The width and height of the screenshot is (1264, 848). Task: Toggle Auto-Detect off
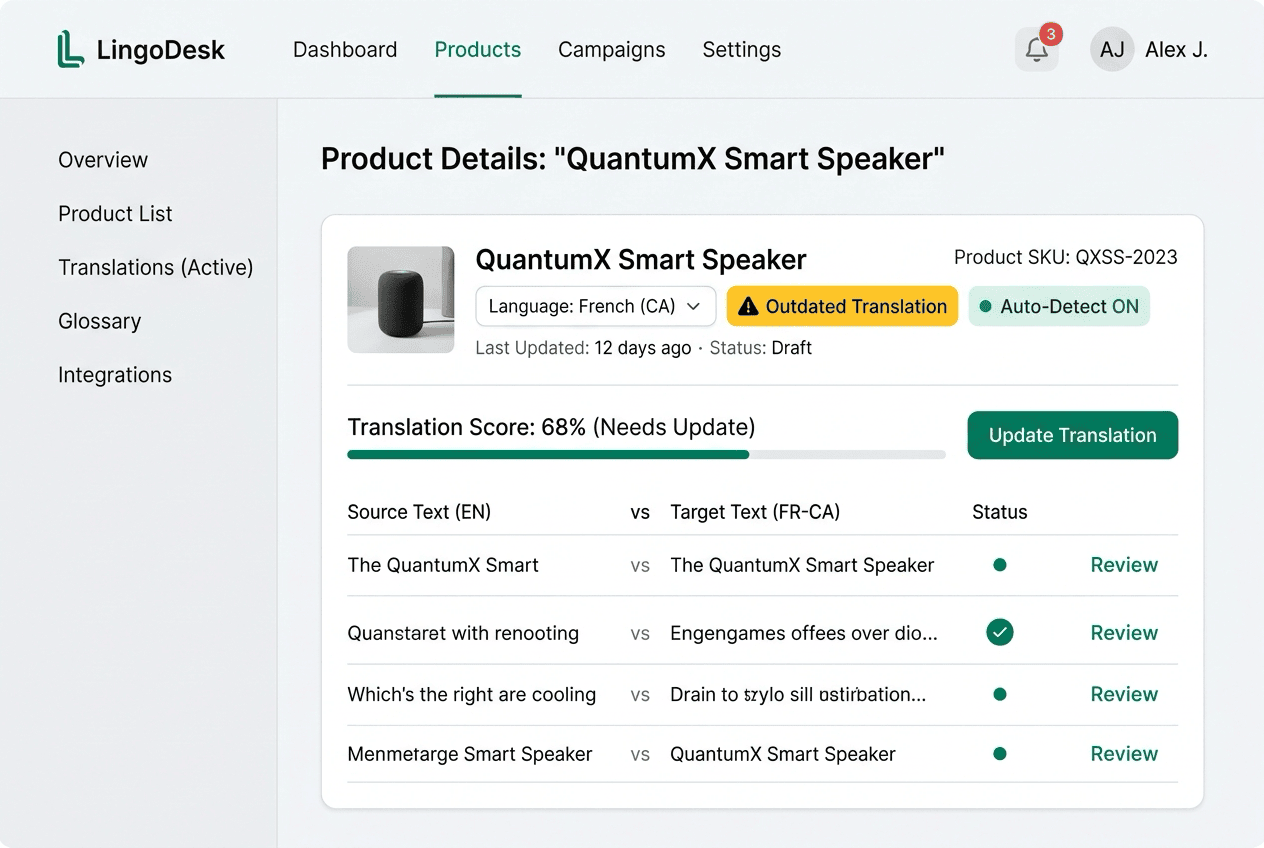[1059, 306]
